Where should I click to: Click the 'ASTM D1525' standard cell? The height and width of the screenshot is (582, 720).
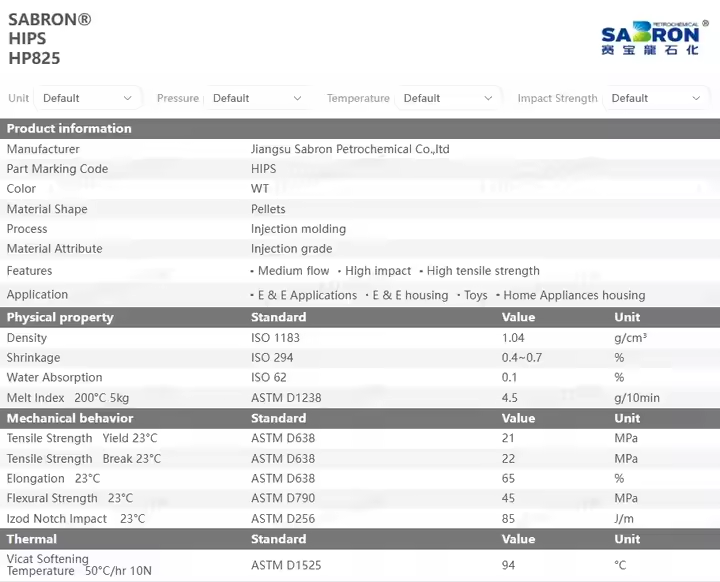286,565
